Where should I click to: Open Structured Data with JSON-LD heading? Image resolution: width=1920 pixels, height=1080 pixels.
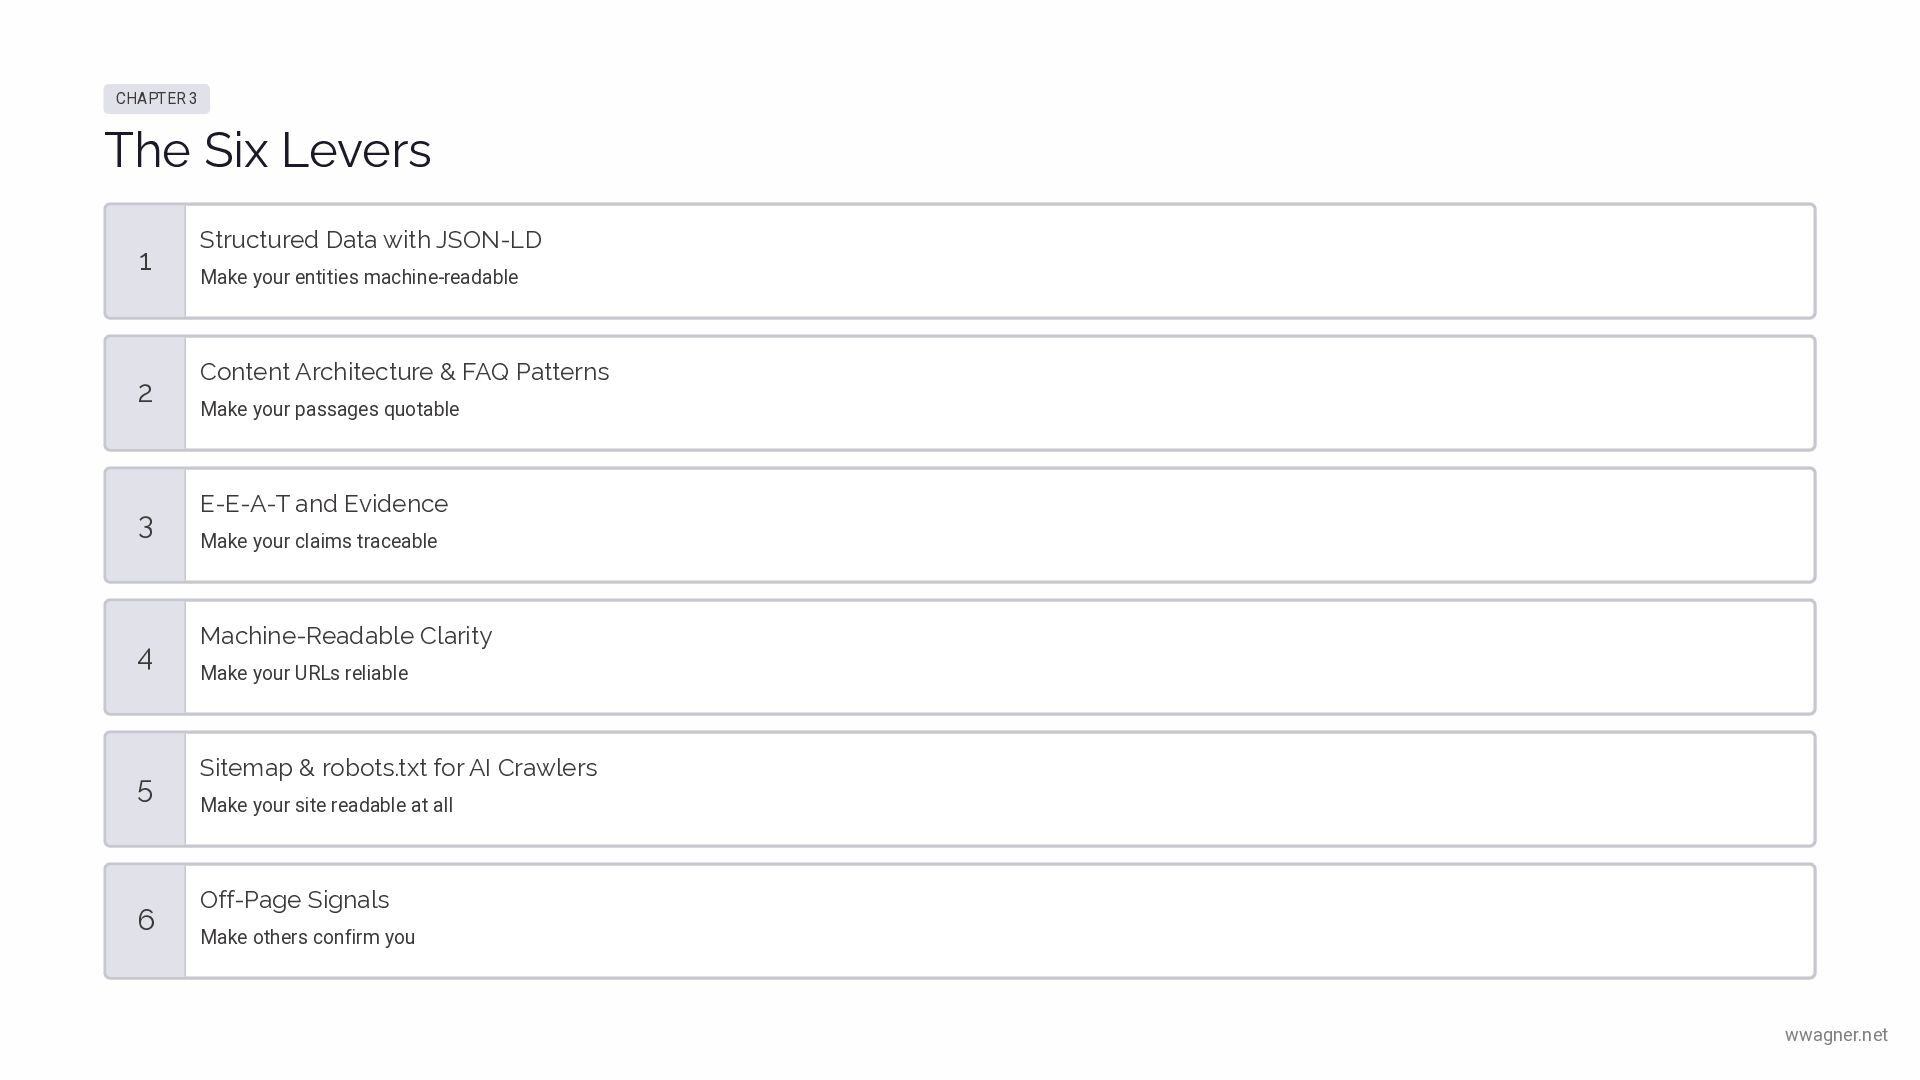coord(371,240)
